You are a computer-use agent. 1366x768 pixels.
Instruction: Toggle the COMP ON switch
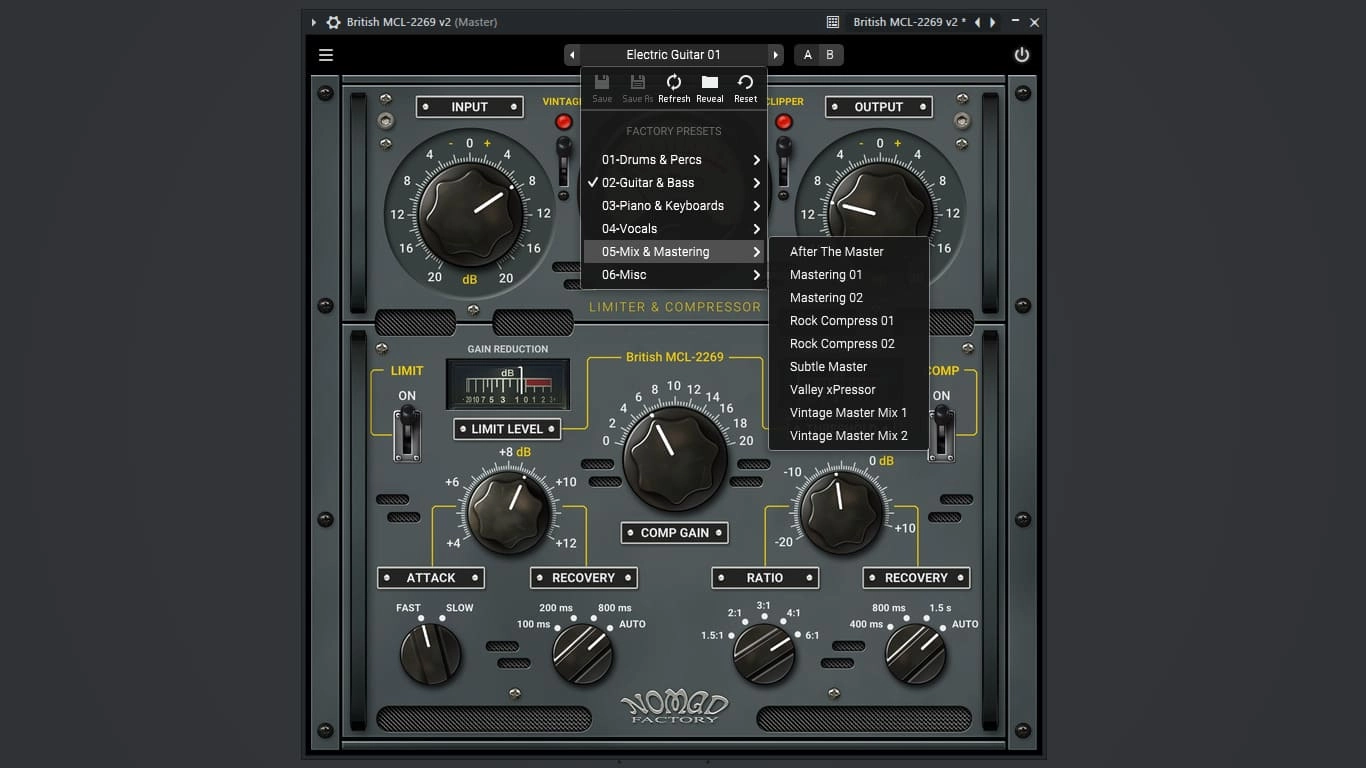pos(941,435)
